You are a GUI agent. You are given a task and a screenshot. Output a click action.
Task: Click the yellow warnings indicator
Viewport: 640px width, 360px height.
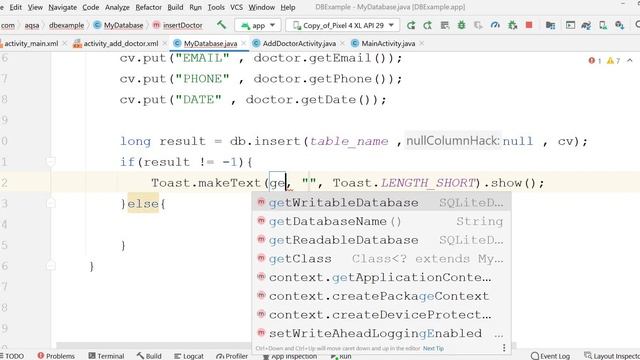[x=613, y=61]
